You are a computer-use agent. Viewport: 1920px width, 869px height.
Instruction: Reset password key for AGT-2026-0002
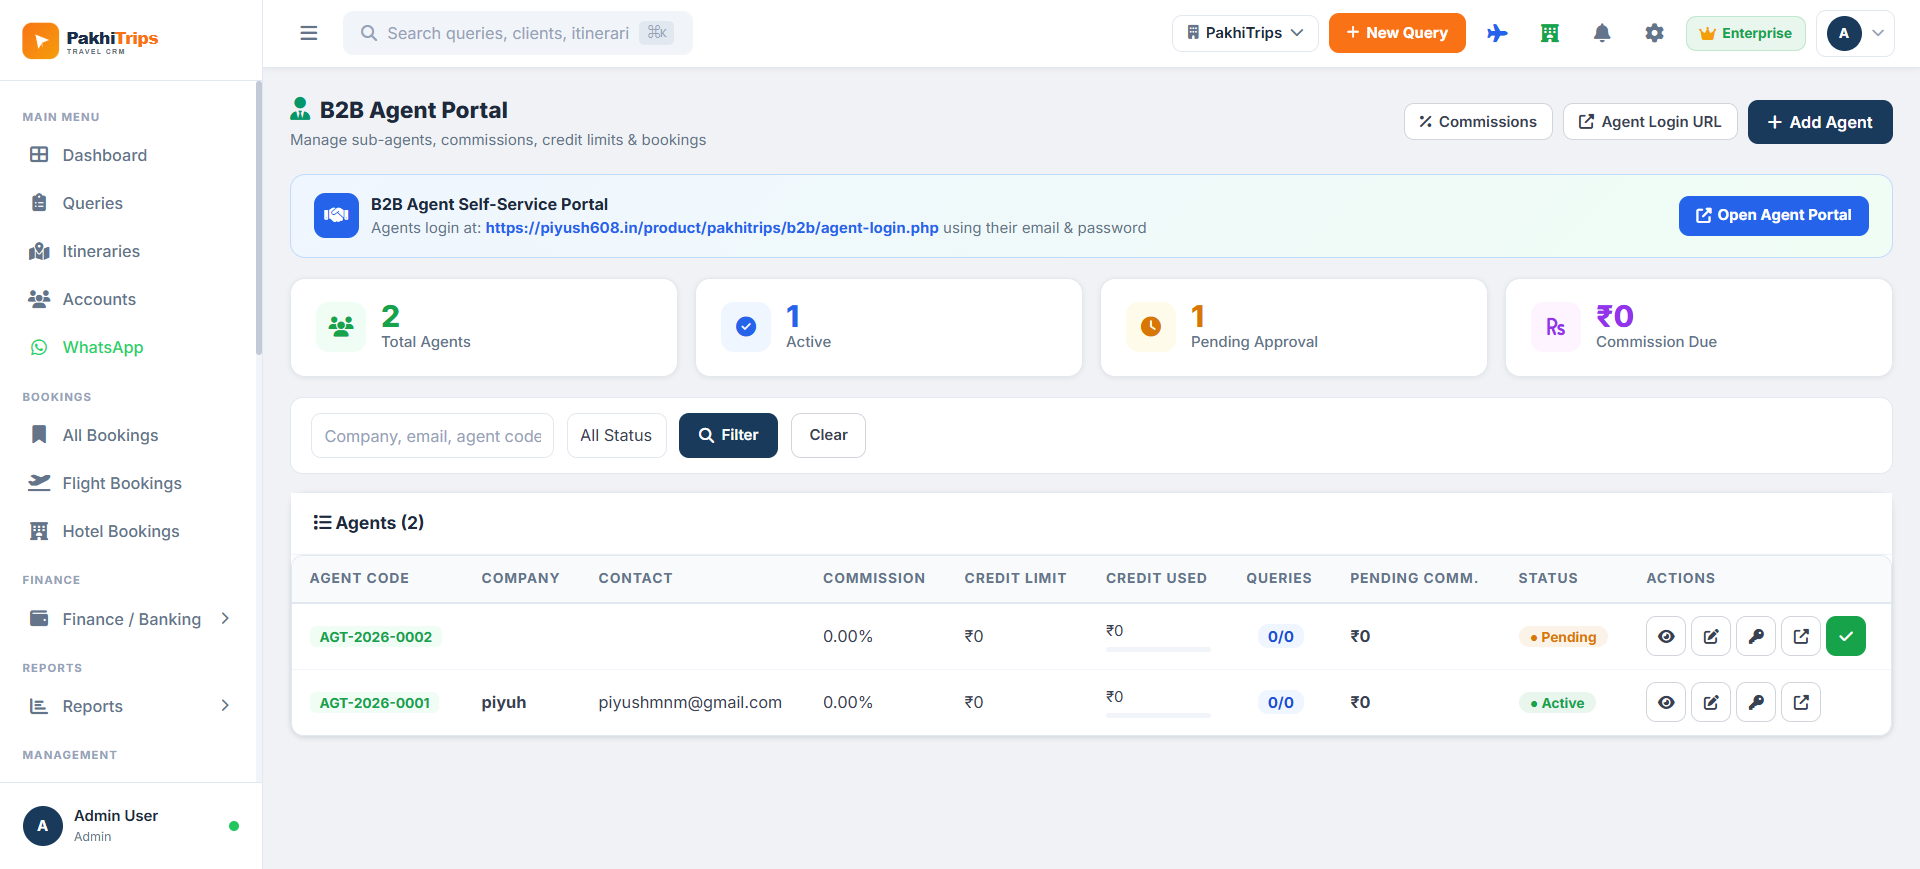(x=1756, y=636)
